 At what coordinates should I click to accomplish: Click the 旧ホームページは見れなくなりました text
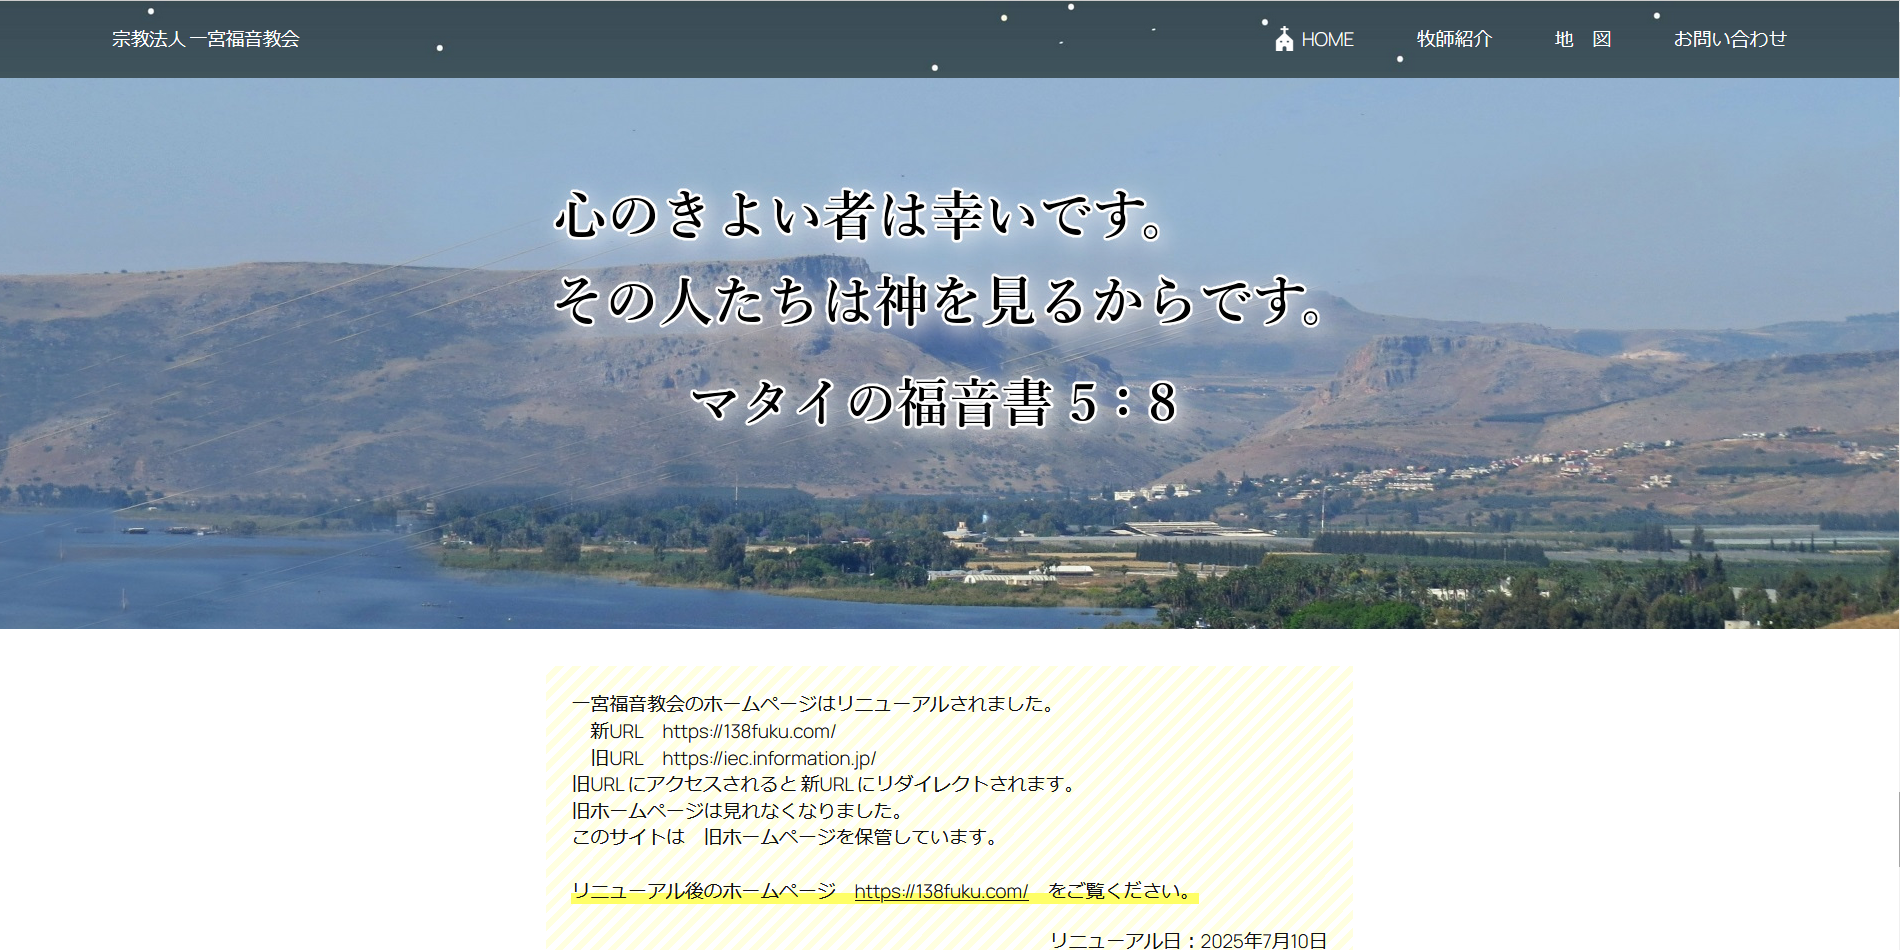[x=738, y=812]
